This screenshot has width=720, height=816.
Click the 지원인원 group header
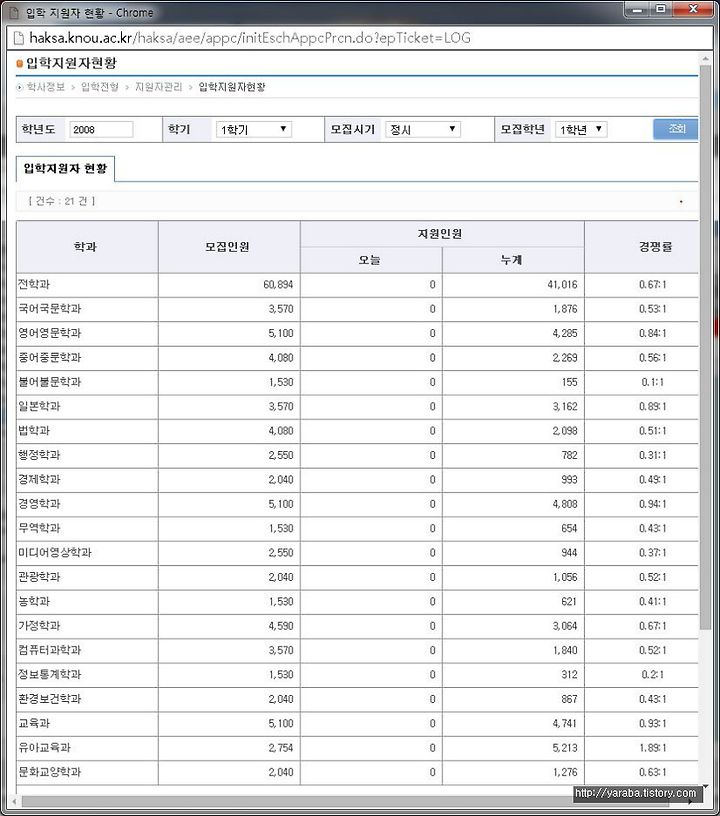click(442, 234)
